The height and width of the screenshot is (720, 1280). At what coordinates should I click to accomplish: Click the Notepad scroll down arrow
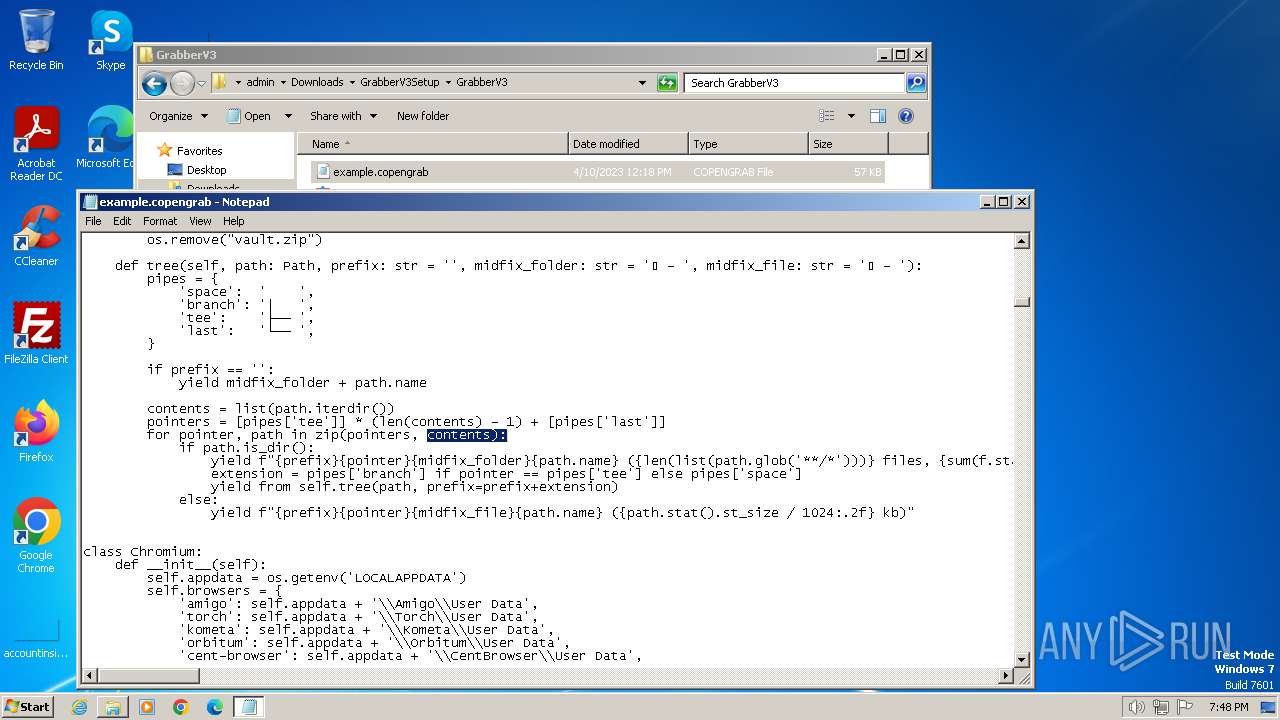pos(1022,659)
